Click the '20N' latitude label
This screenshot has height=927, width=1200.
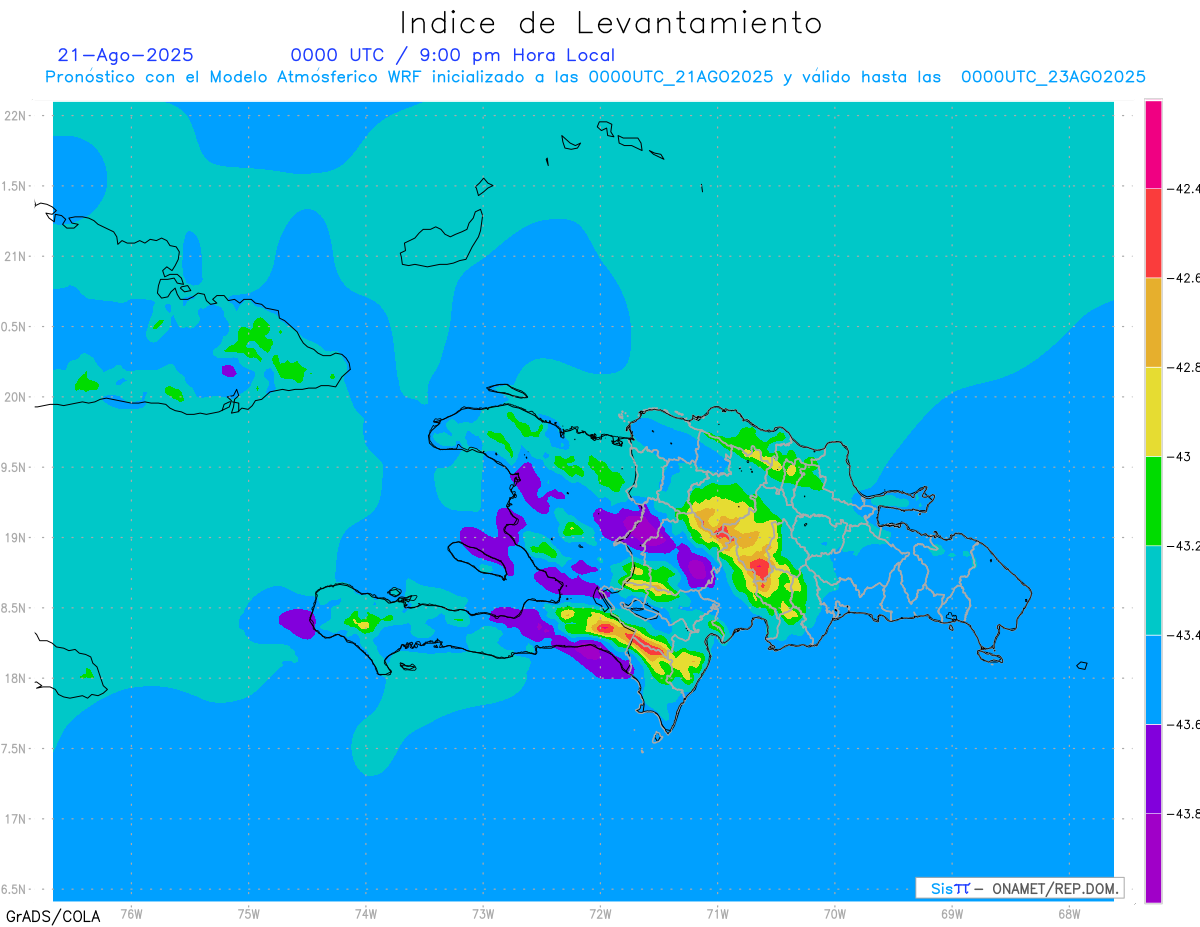coord(17,397)
